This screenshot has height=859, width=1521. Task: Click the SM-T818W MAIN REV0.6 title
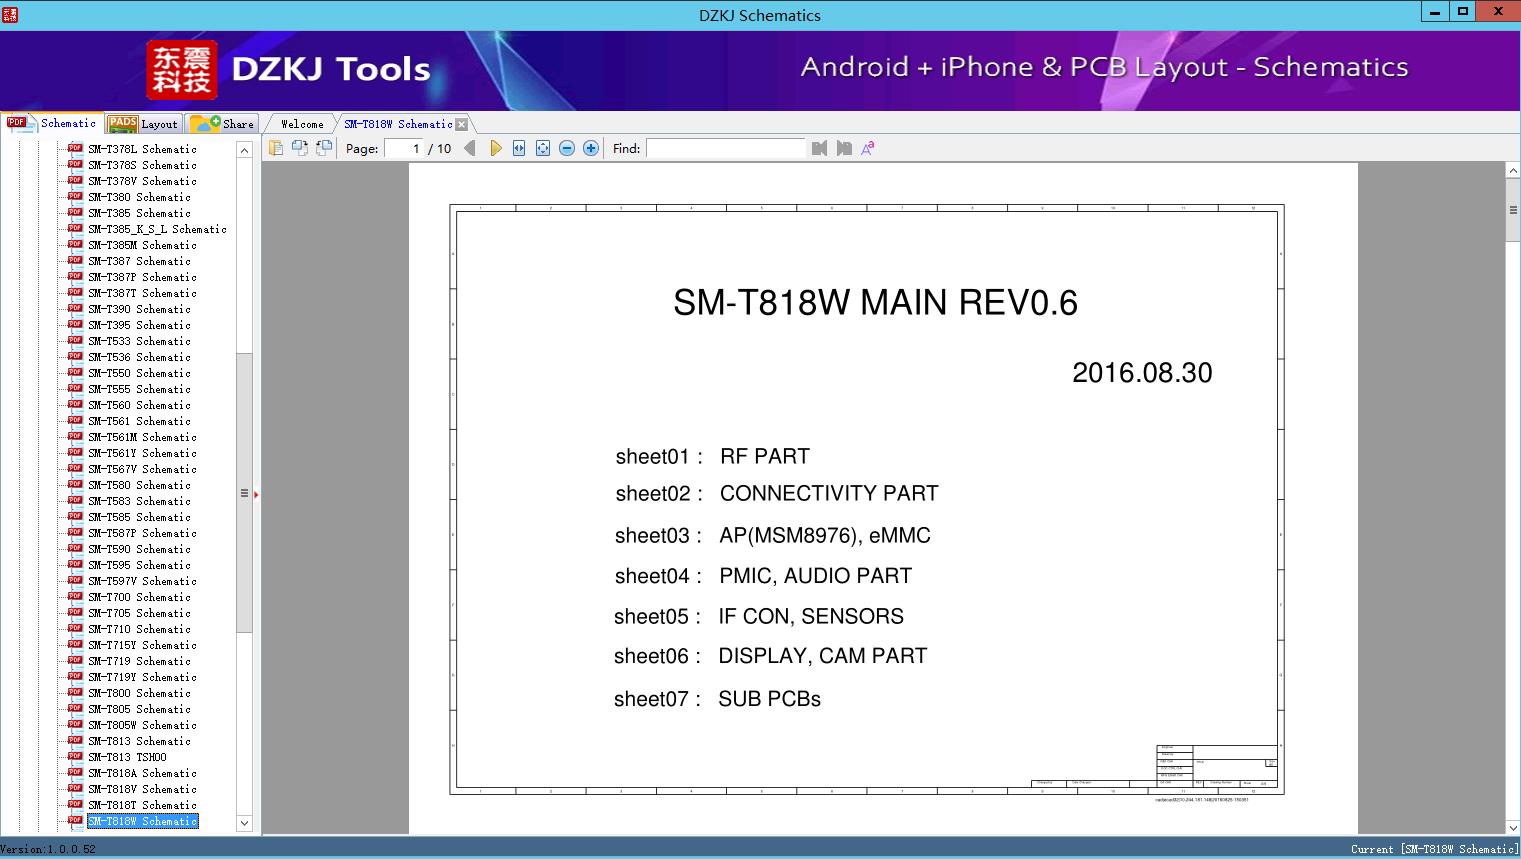coord(875,302)
